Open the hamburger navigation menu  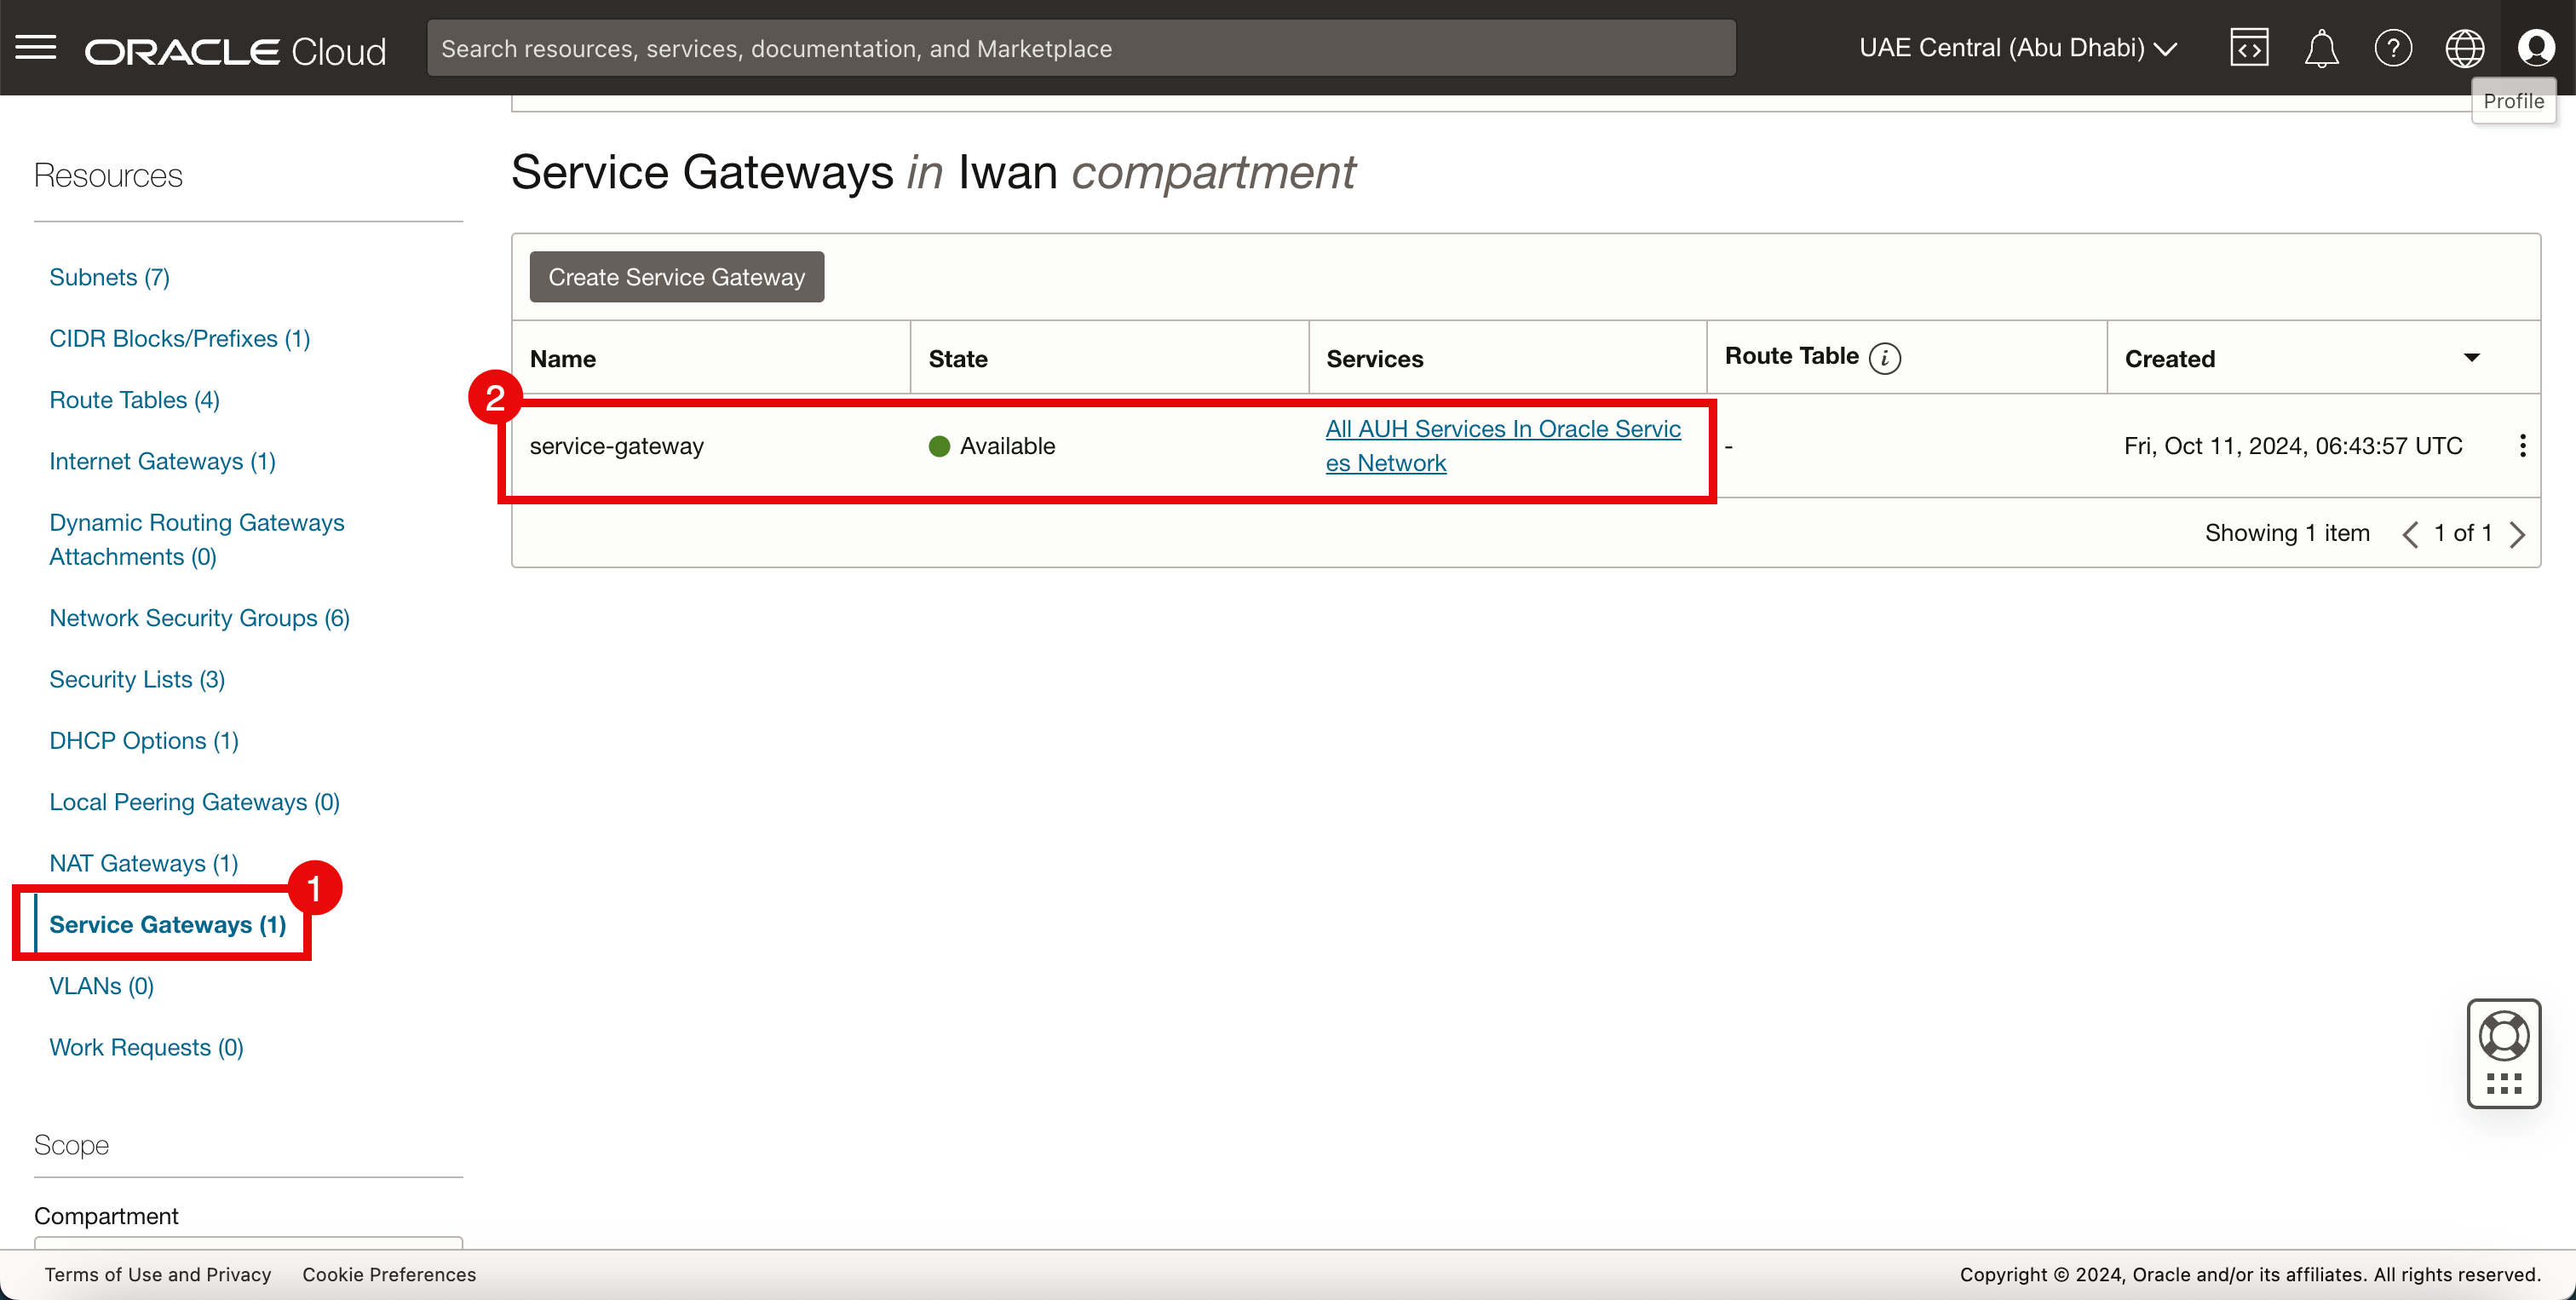pos(36,47)
